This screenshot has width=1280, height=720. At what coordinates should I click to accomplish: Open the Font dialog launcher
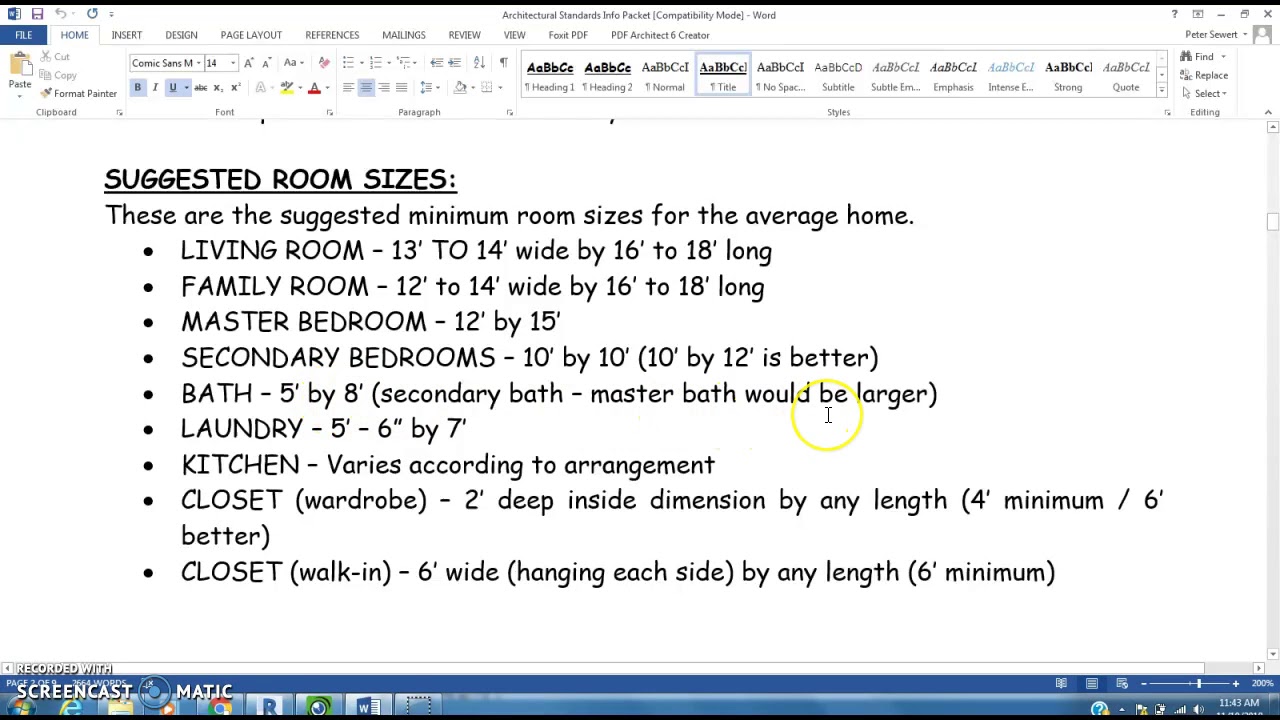point(329,113)
